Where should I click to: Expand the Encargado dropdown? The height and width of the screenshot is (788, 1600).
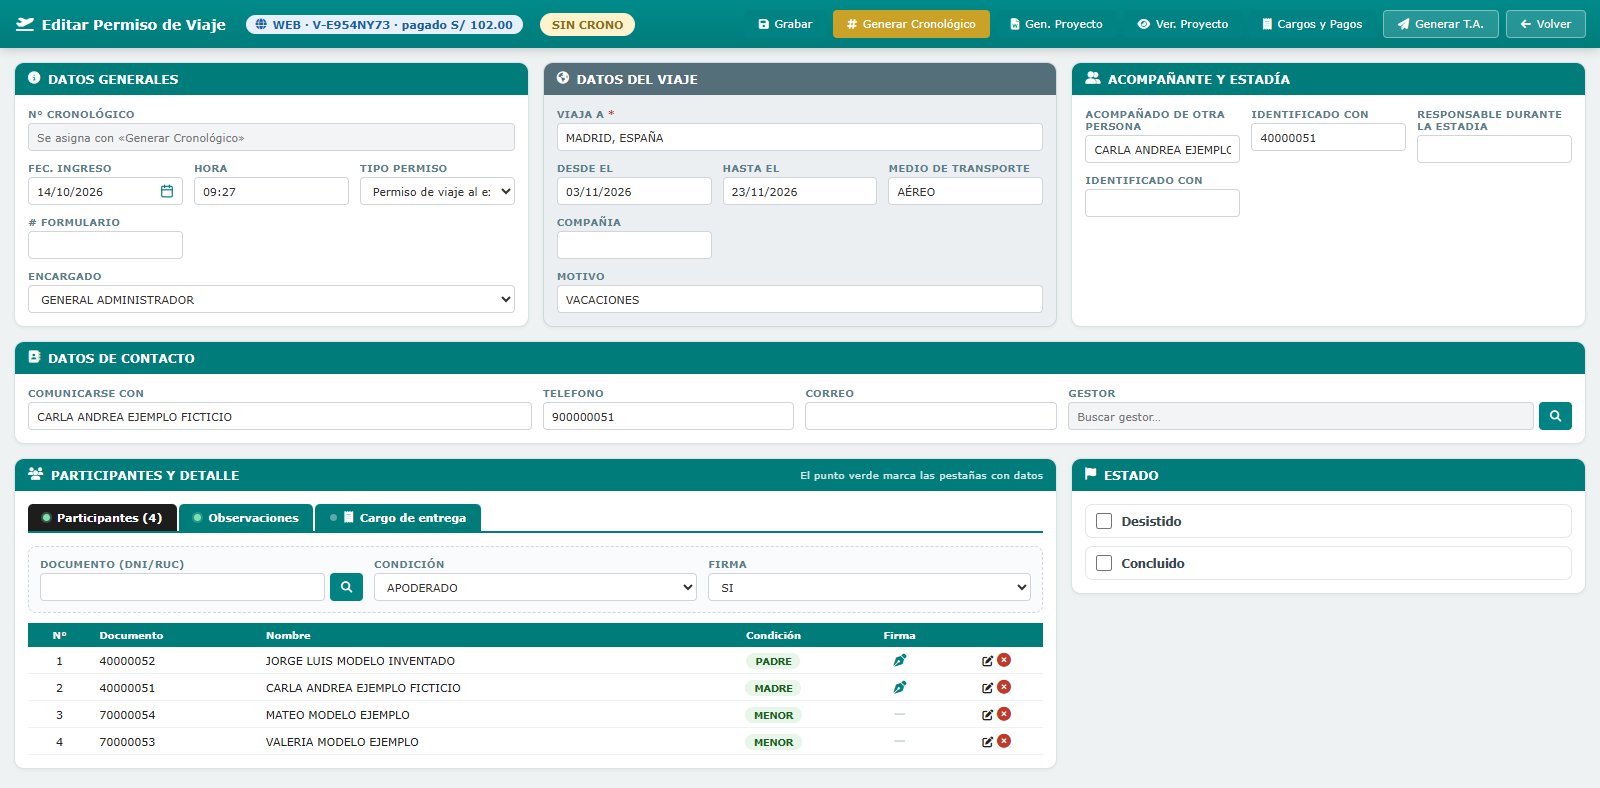click(271, 299)
